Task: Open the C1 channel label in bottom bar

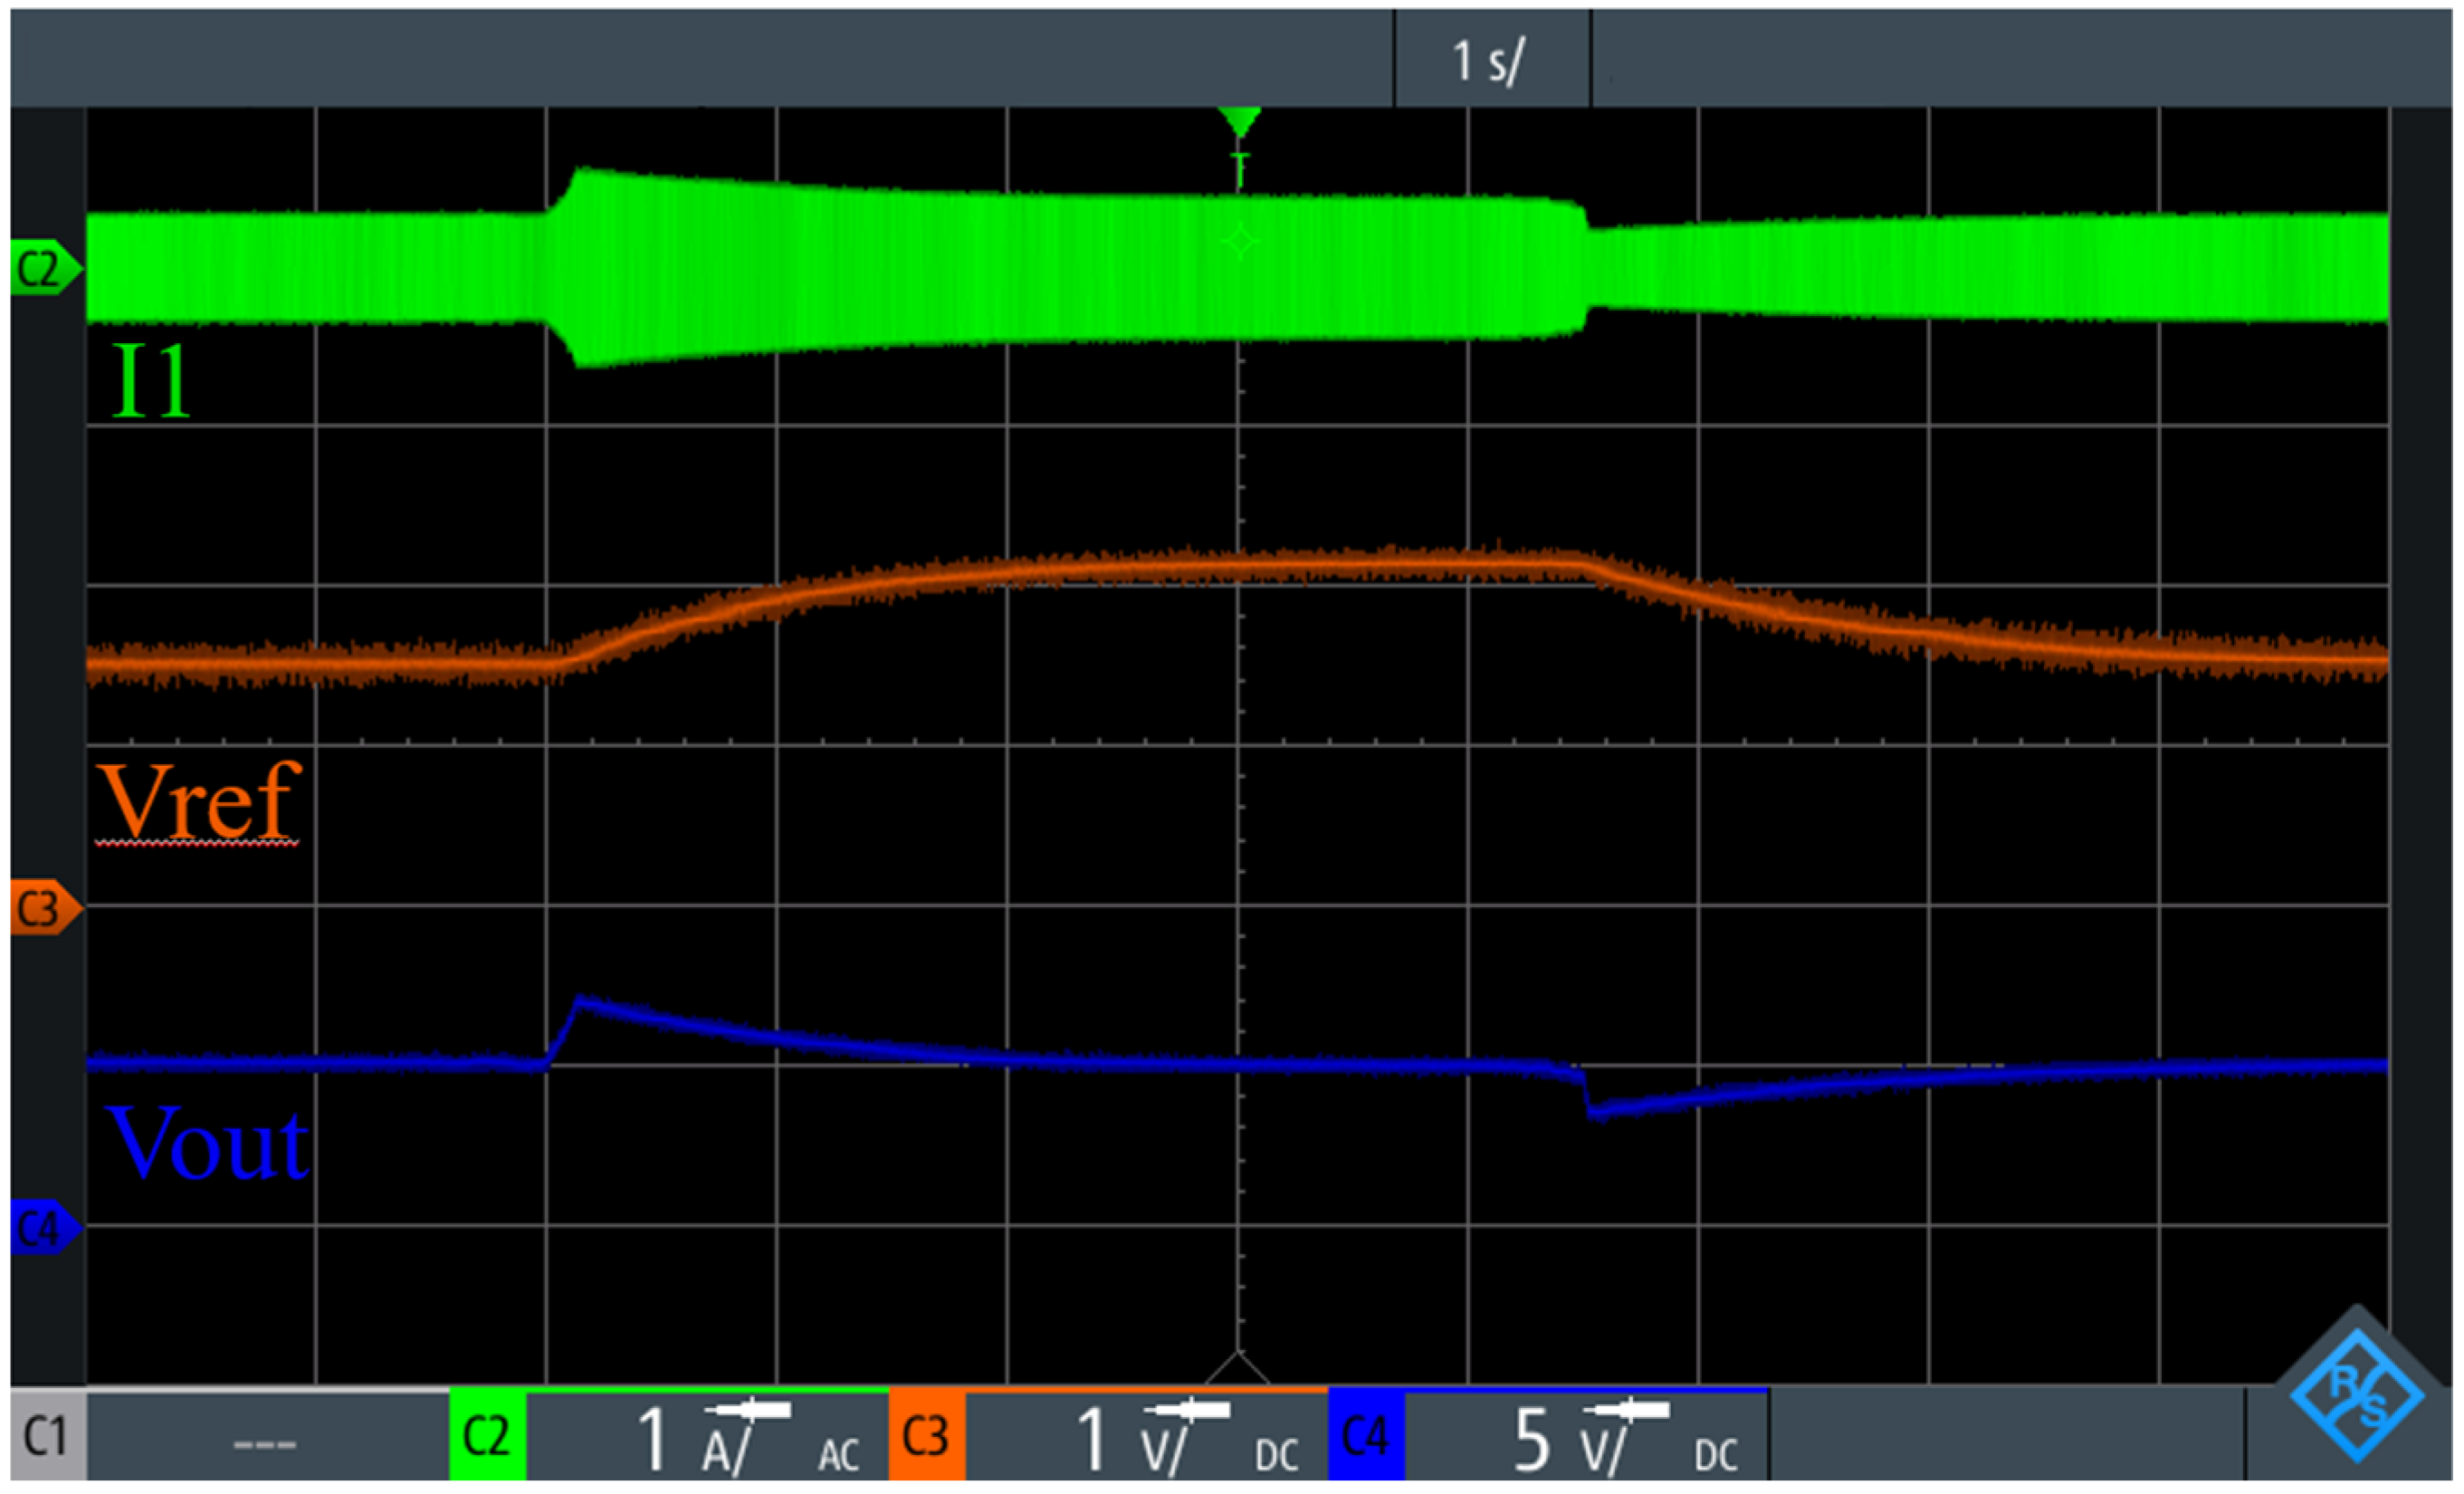Action: pos(48,1435)
